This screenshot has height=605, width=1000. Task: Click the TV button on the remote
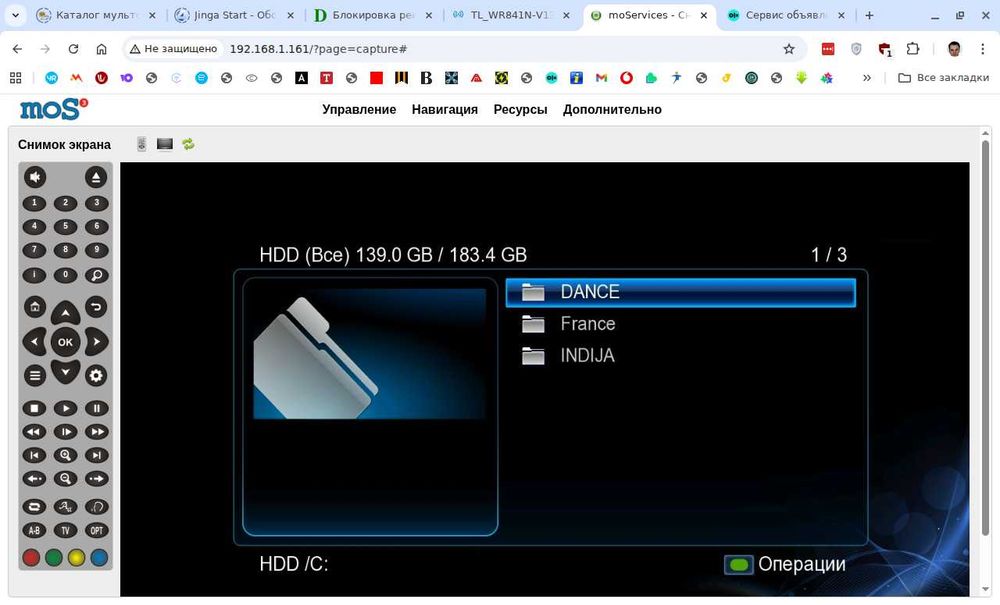[x=65, y=530]
